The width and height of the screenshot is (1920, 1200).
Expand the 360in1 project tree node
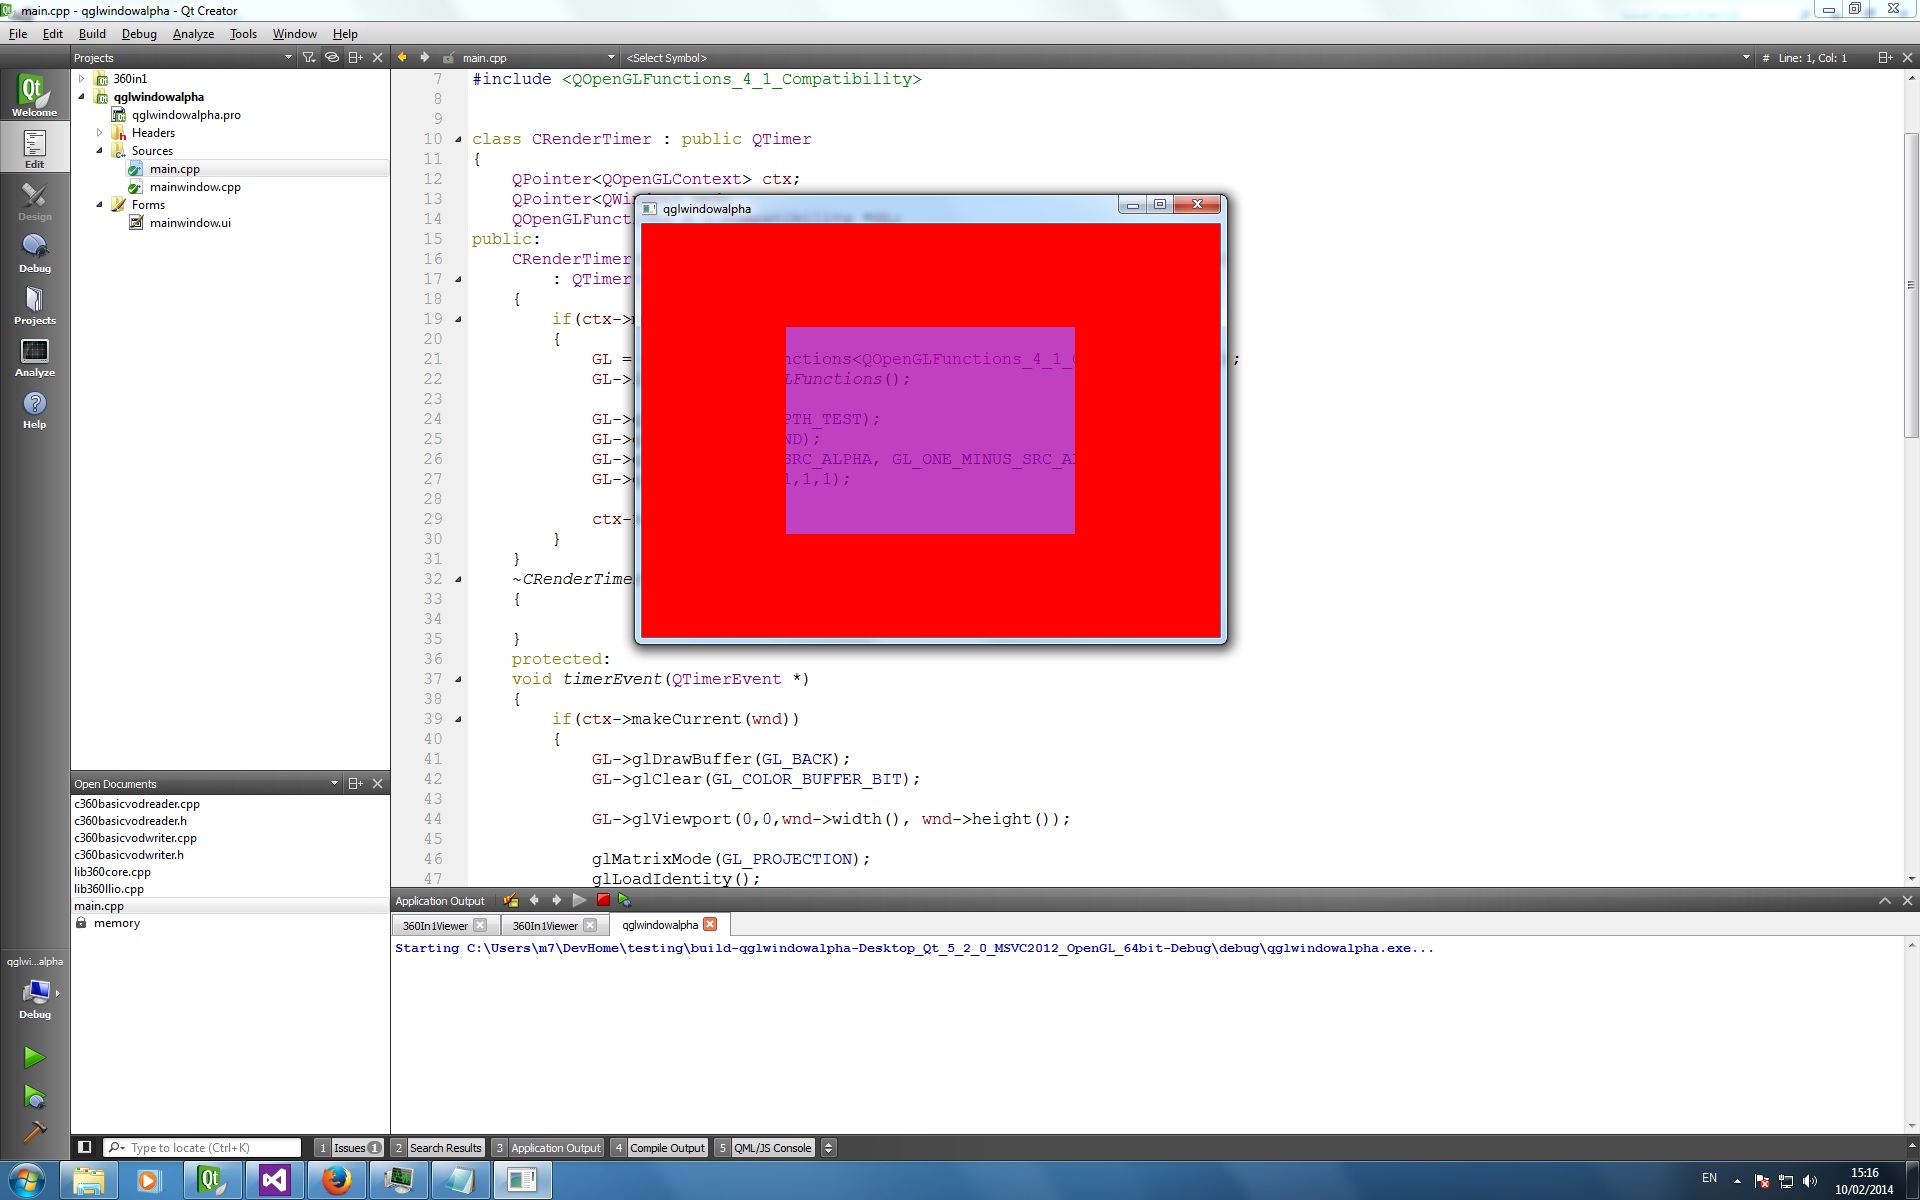pos(82,78)
